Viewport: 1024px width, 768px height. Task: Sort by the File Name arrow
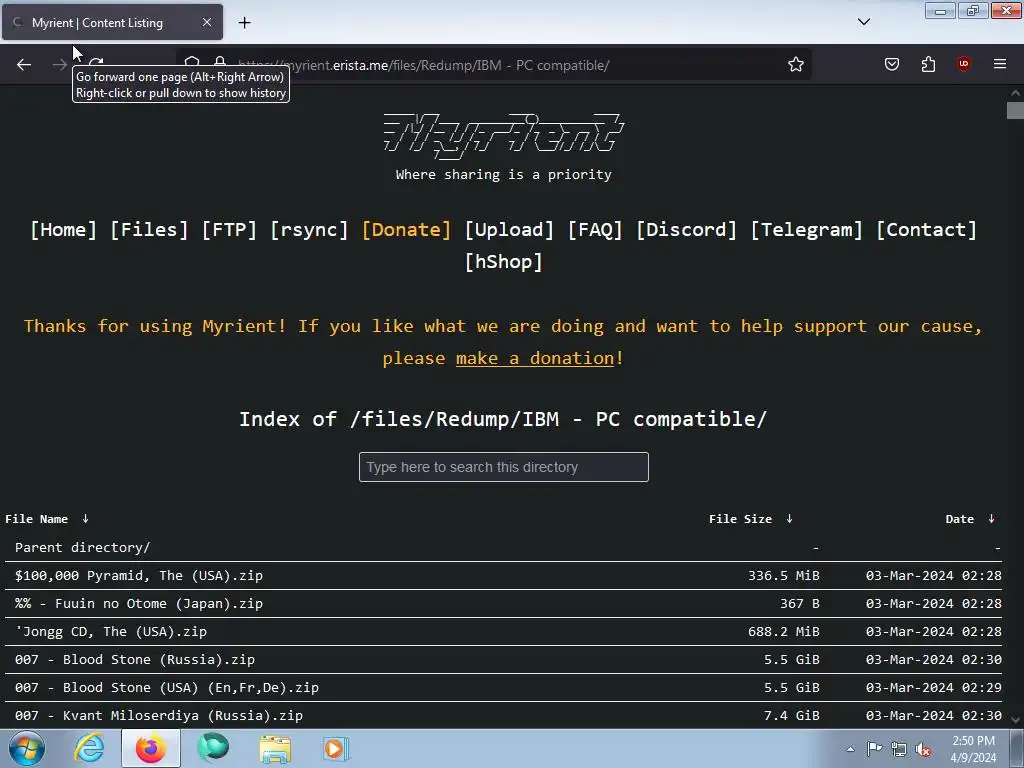click(85, 519)
